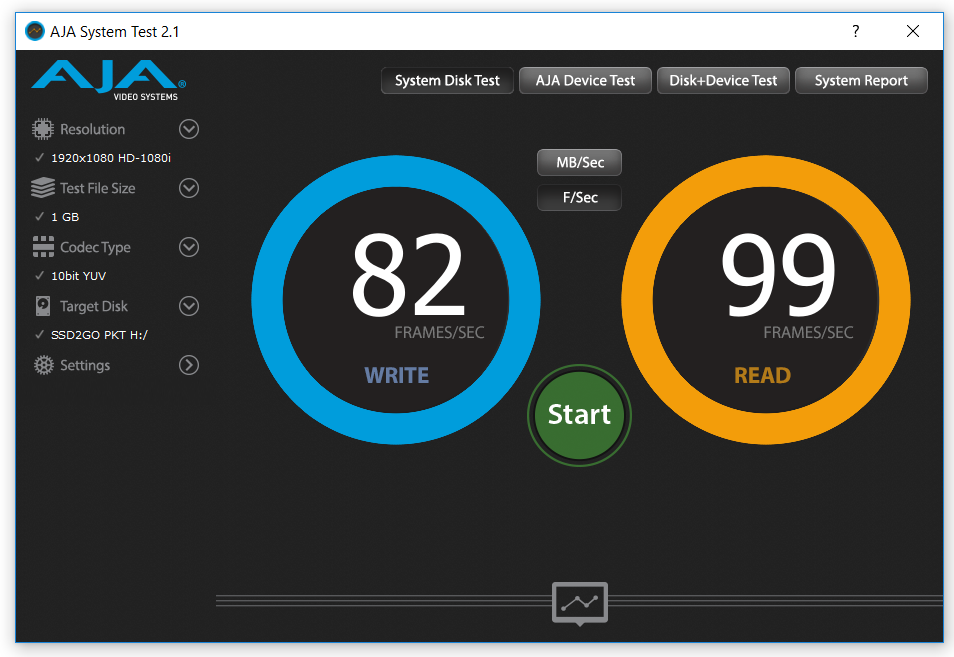Expand the Test File Size dropdown arrow
The width and height of the screenshot is (954, 657).
[189, 188]
